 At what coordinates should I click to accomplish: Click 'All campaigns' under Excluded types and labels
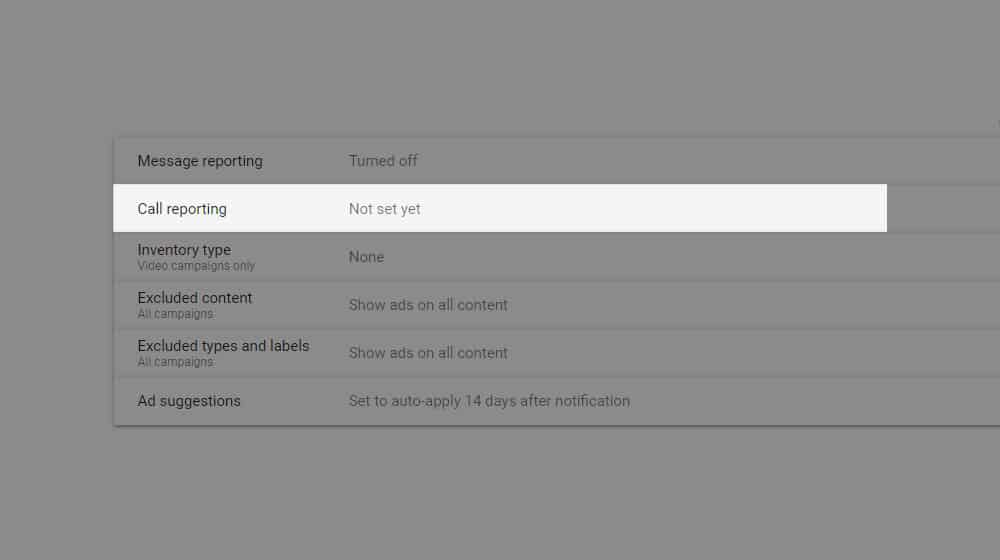[x=175, y=362]
